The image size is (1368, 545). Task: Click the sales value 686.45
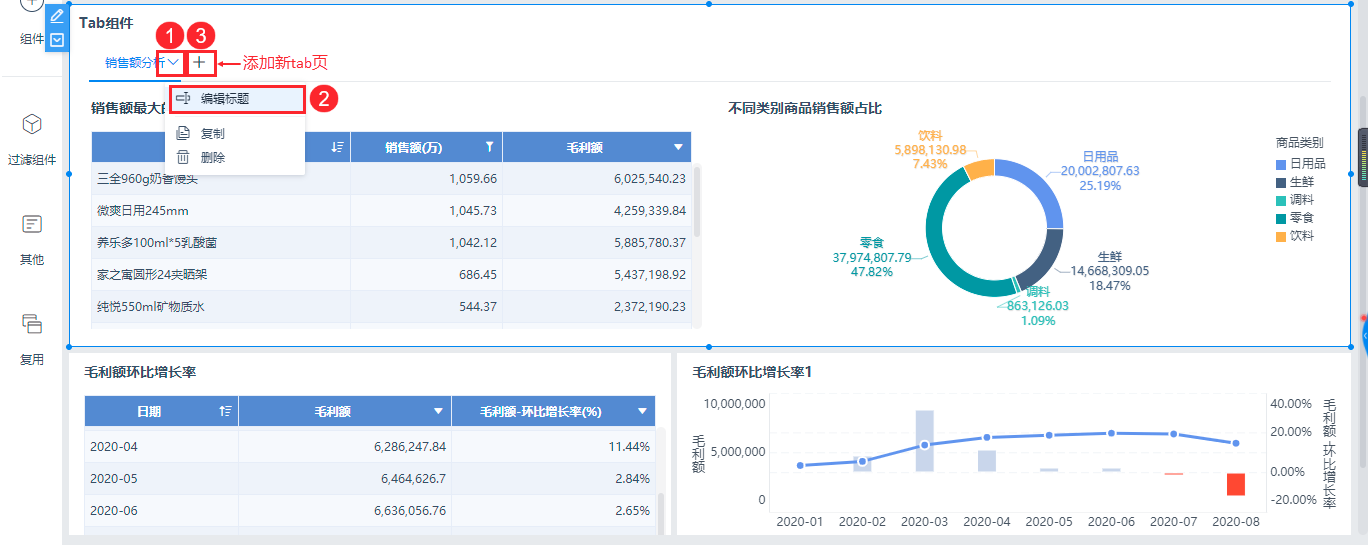478,275
